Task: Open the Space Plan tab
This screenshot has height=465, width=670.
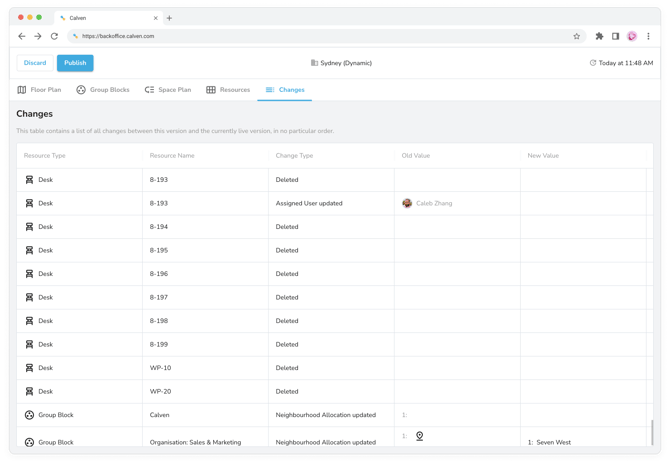Action: [x=168, y=90]
